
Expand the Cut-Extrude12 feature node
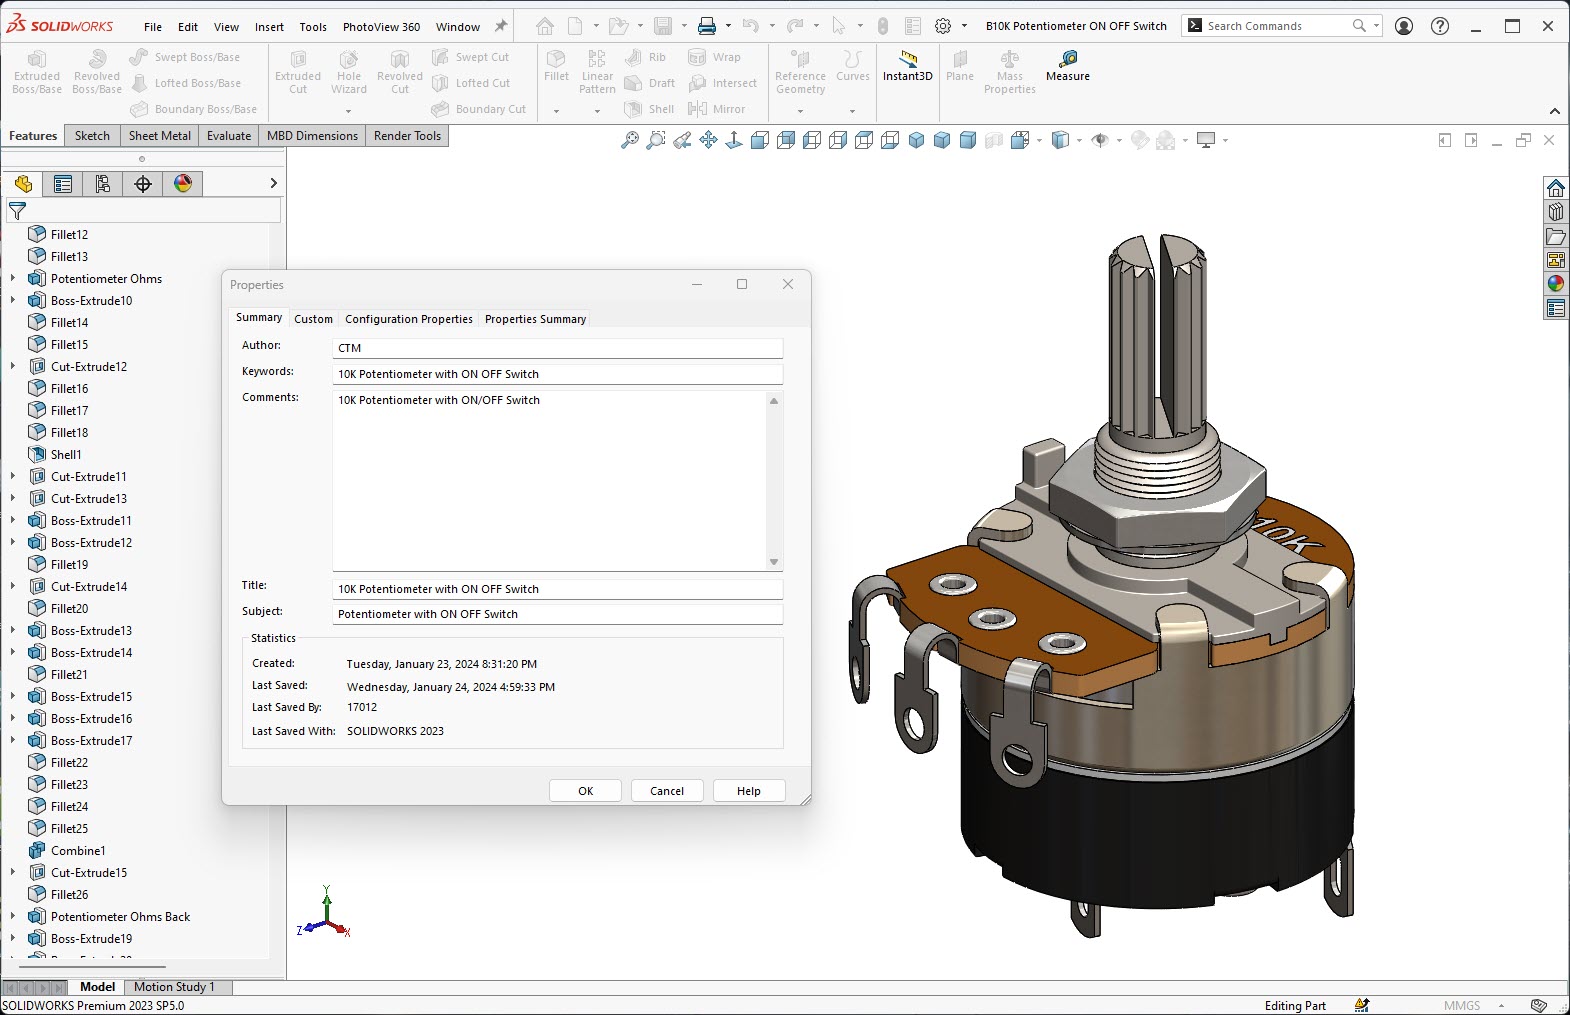click(13, 366)
